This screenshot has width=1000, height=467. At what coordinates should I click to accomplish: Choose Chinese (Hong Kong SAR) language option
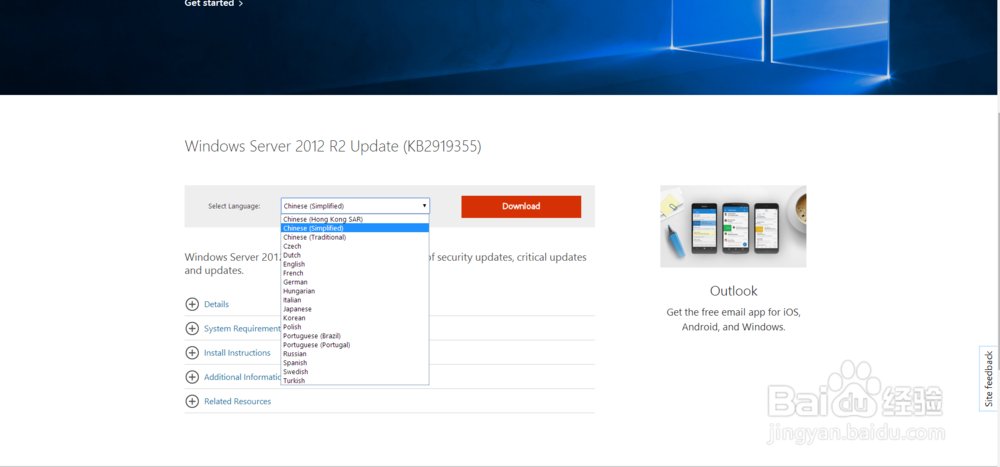coord(355,219)
